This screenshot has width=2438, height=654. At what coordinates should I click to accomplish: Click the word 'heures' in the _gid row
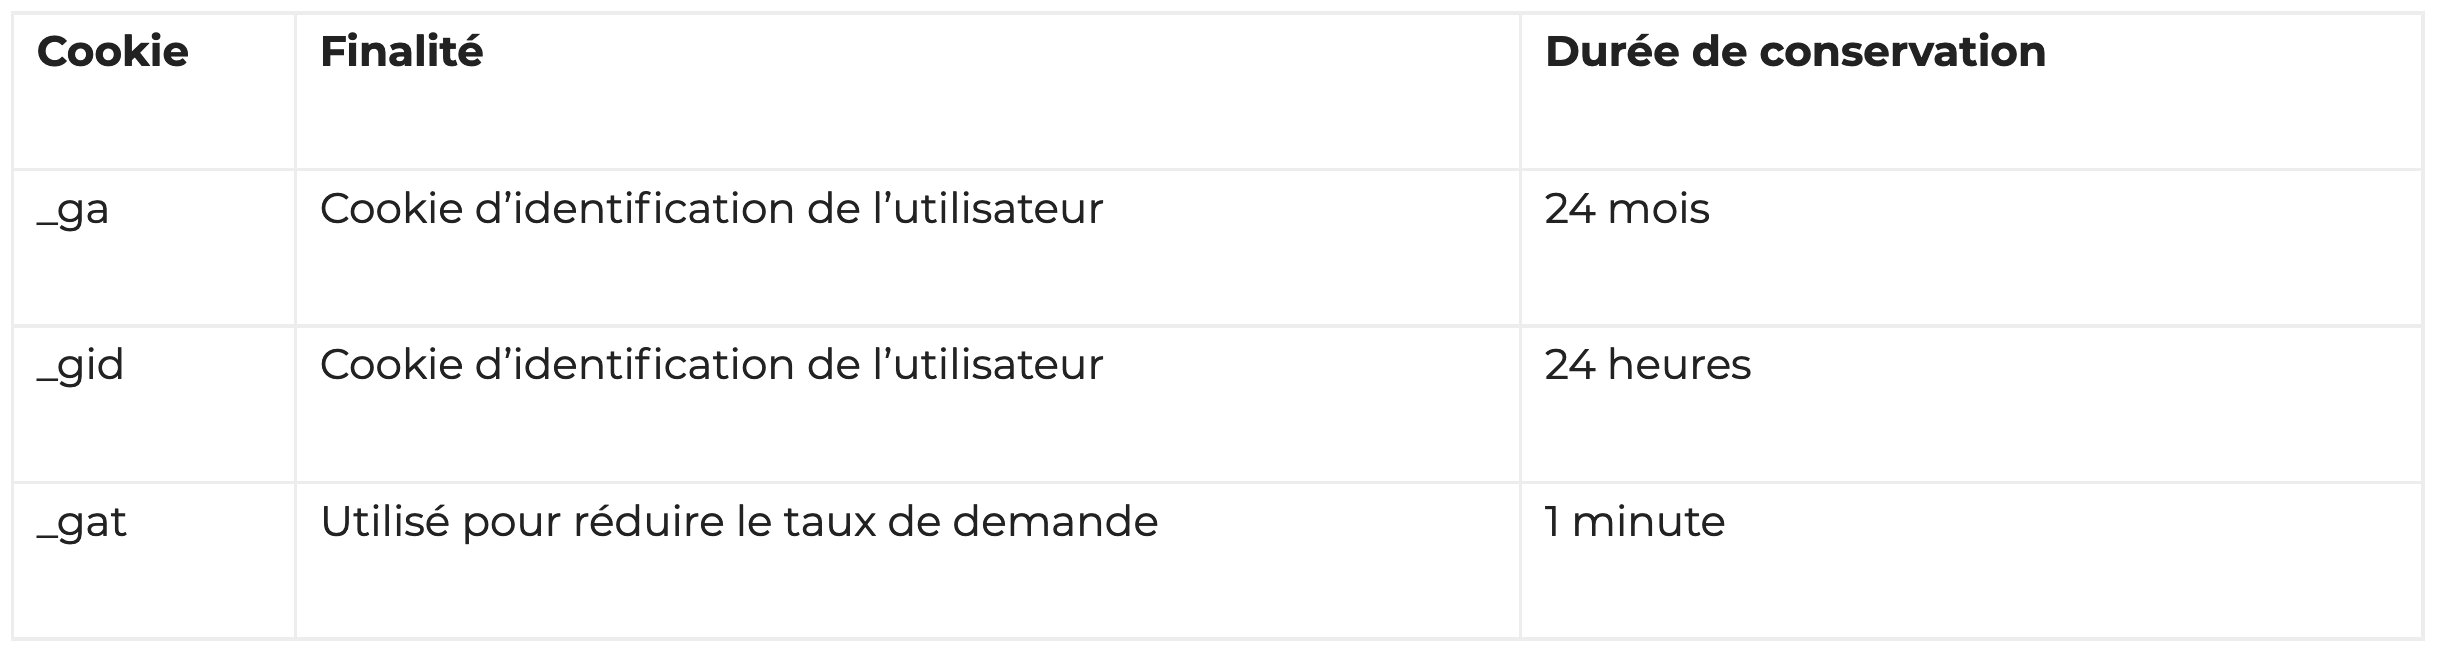click(x=1679, y=365)
